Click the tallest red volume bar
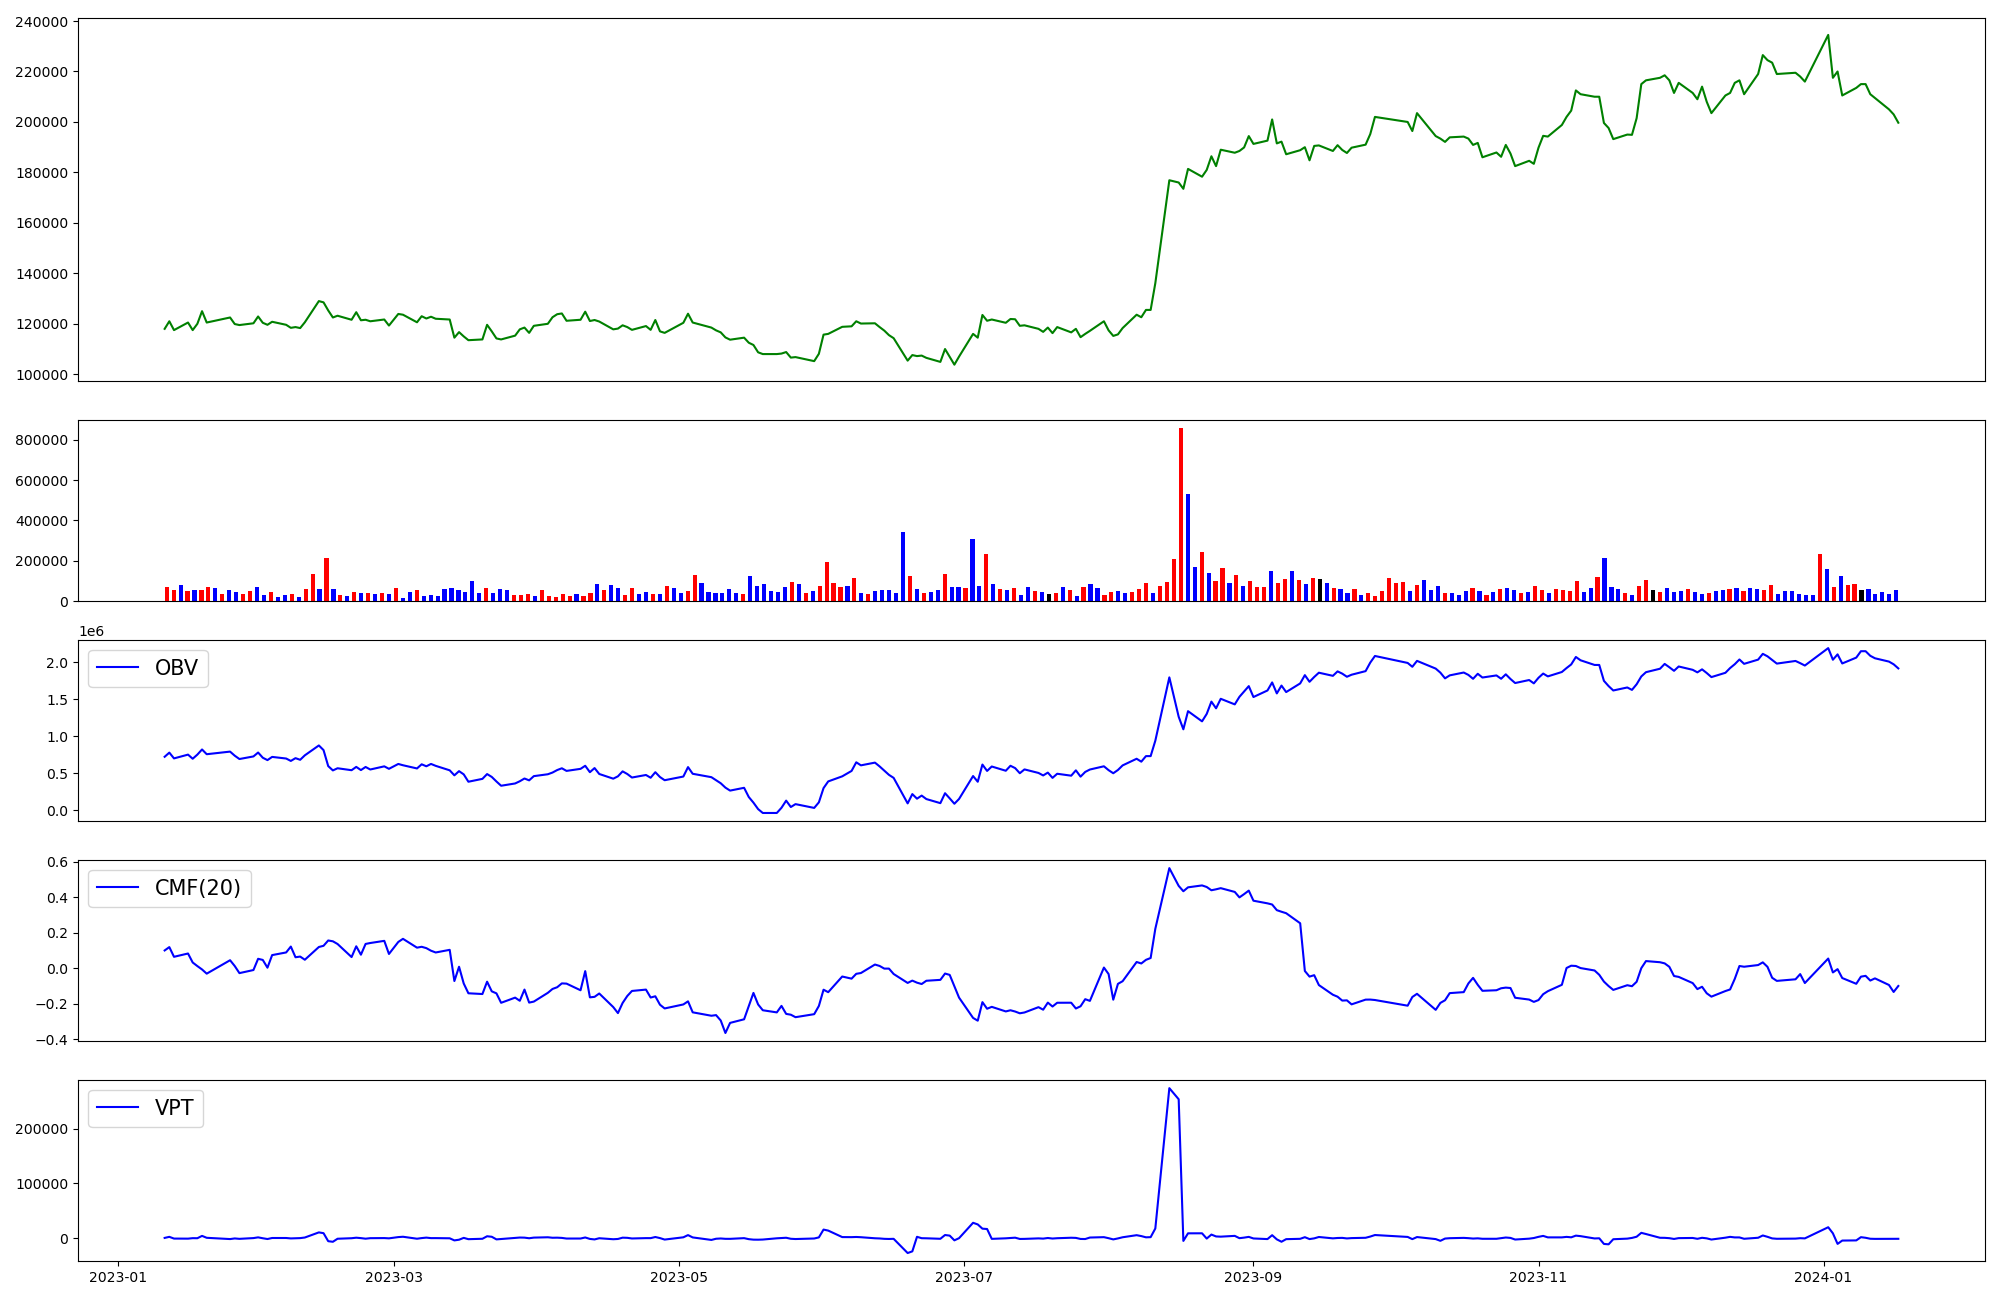Viewport: 2000px width, 1300px height. (x=1181, y=515)
